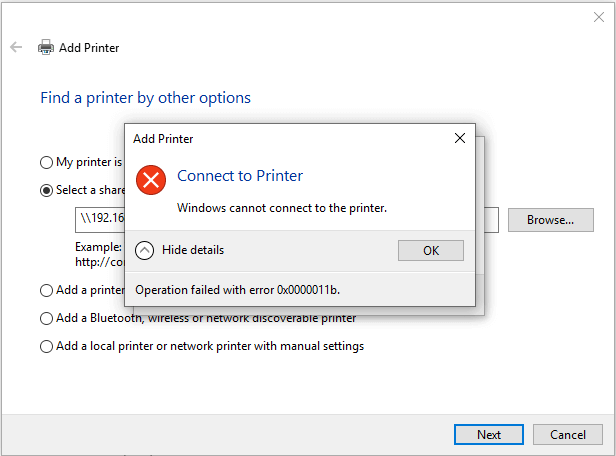
Task: Click the "Find a printer by other options" heading
Action: pyautogui.click(x=145, y=98)
